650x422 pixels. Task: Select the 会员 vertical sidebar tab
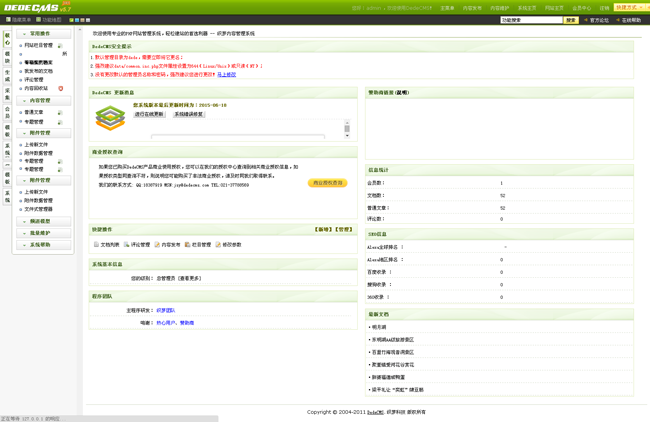pyautogui.click(x=7, y=112)
